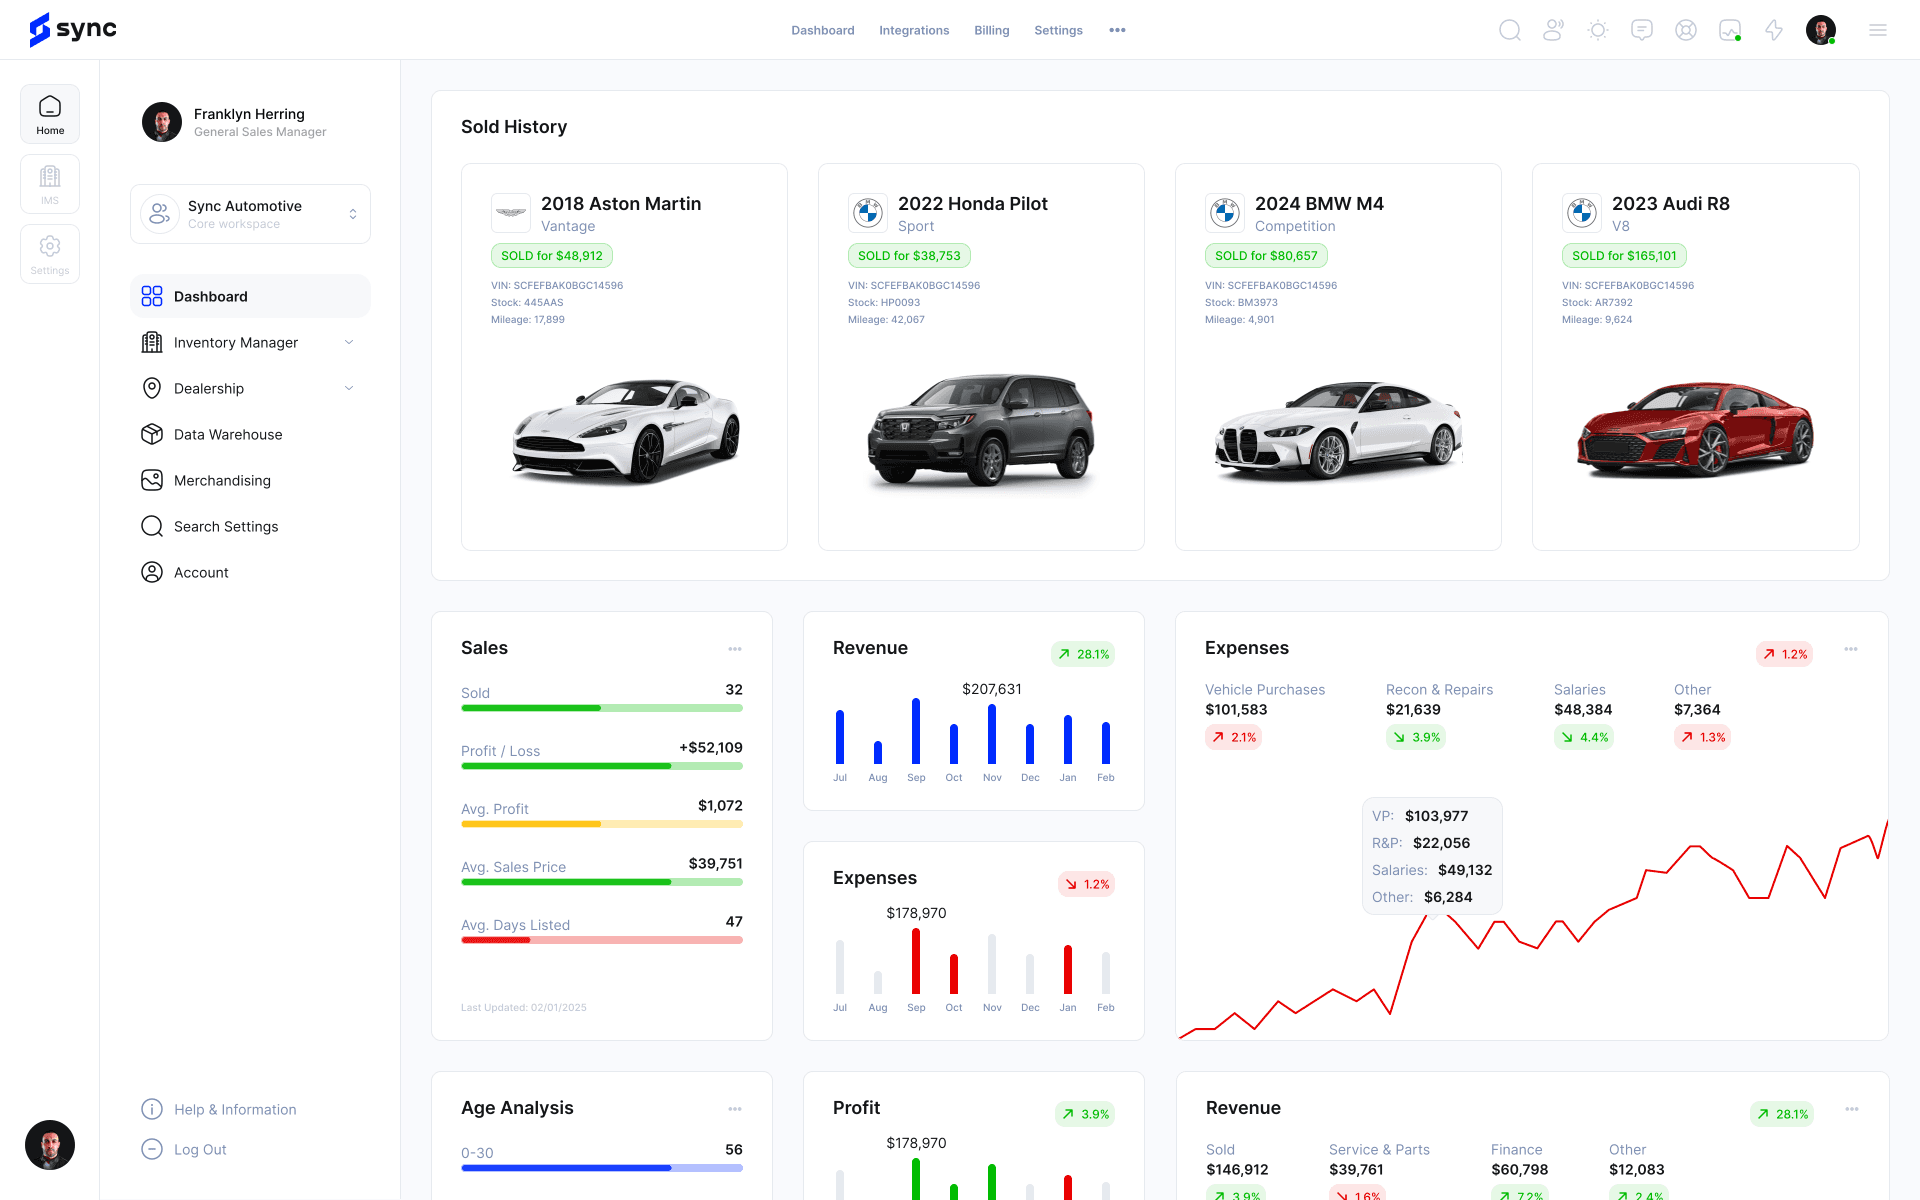
Task: Expand the Inventory Manager chevron
Action: (x=349, y=342)
